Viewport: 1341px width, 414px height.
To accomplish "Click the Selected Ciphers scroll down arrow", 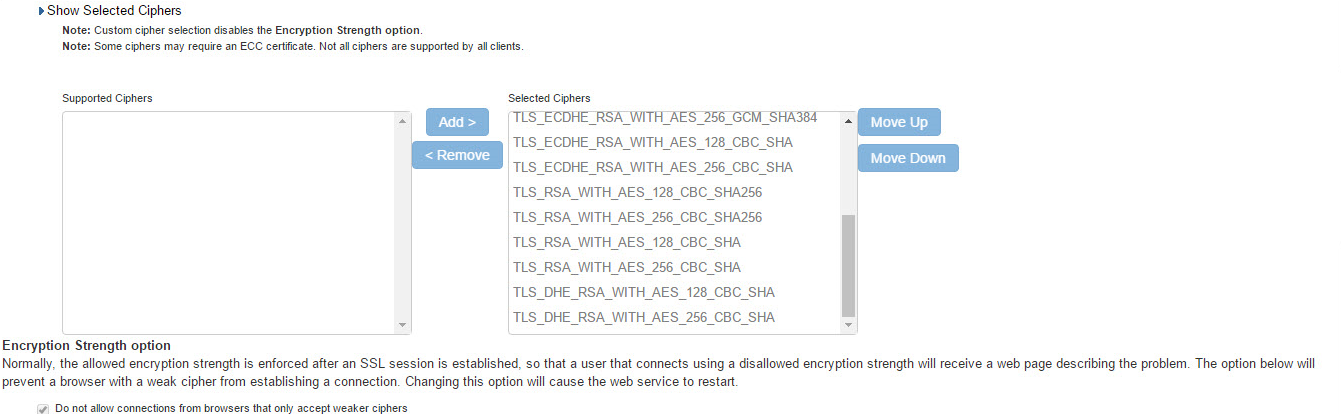I will 849,325.
